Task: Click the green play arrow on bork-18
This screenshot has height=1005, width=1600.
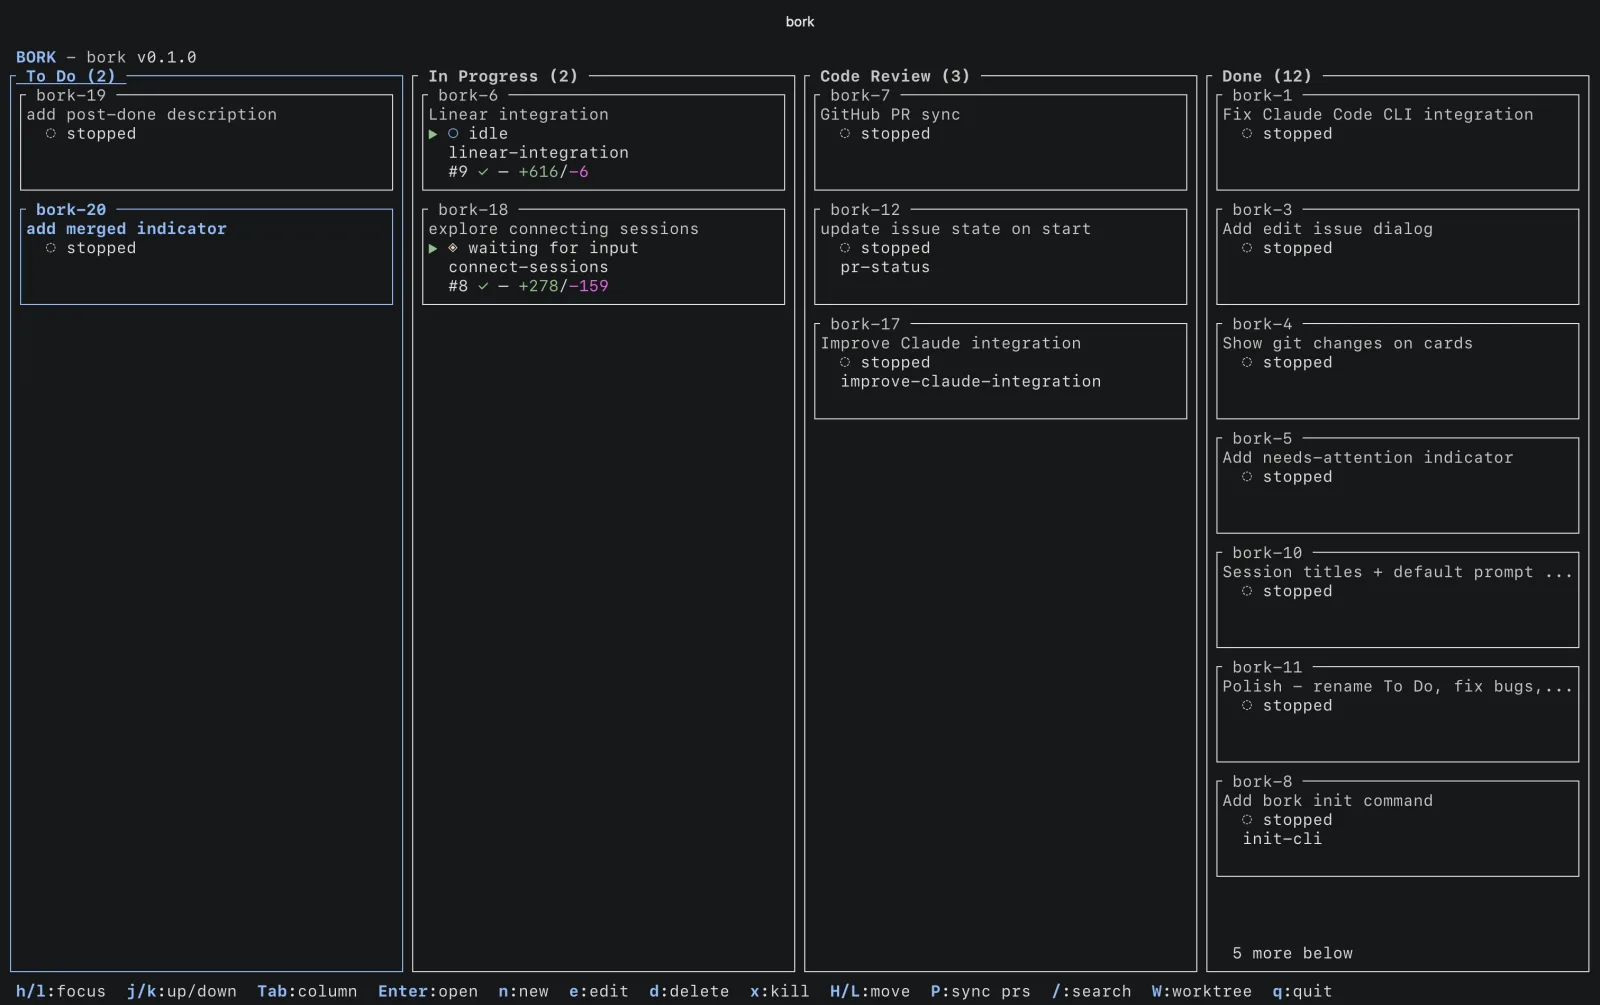Action: 433,248
